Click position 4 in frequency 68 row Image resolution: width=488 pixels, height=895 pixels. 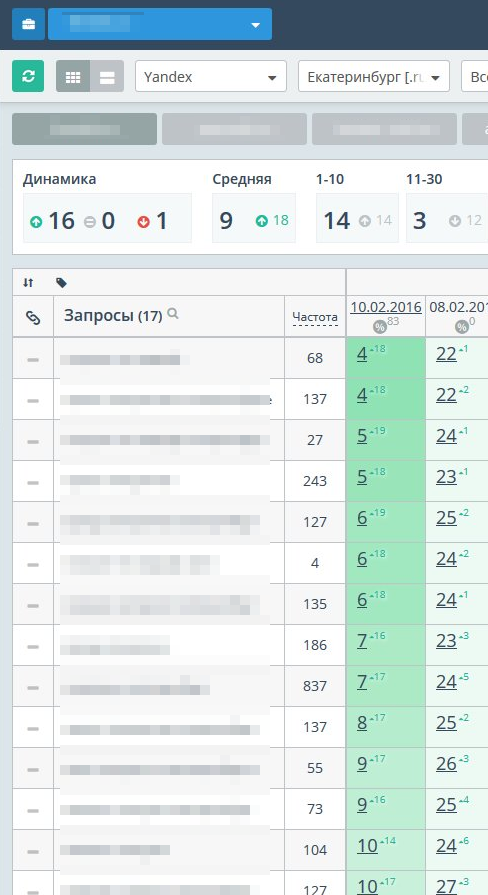pyautogui.click(x=362, y=354)
